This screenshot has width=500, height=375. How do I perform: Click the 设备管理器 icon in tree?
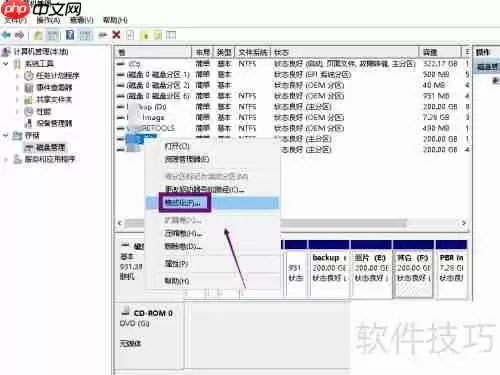[x=29, y=123]
